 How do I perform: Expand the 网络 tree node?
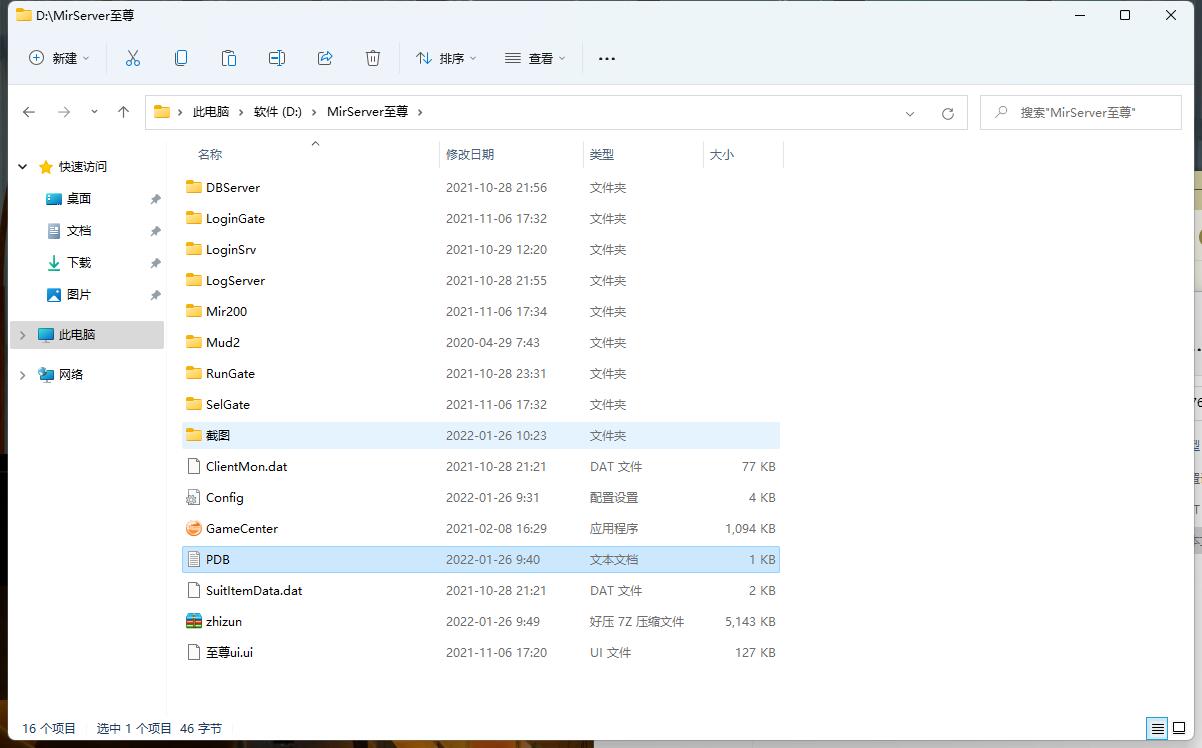point(23,375)
